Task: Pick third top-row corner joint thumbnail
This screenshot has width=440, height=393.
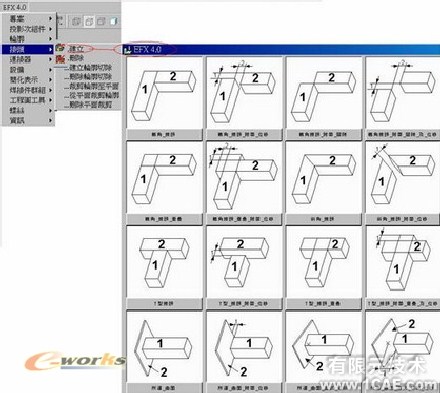Action: (x=324, y=93)
